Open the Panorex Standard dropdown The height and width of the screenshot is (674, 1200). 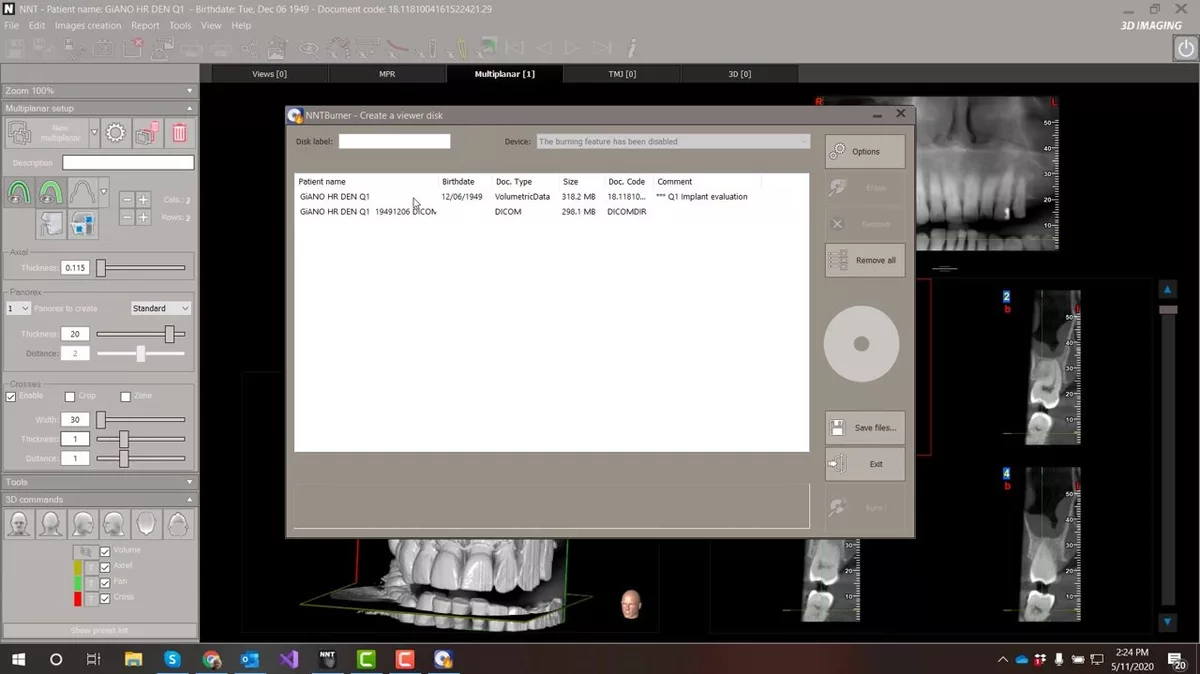(x=160, y=309)
